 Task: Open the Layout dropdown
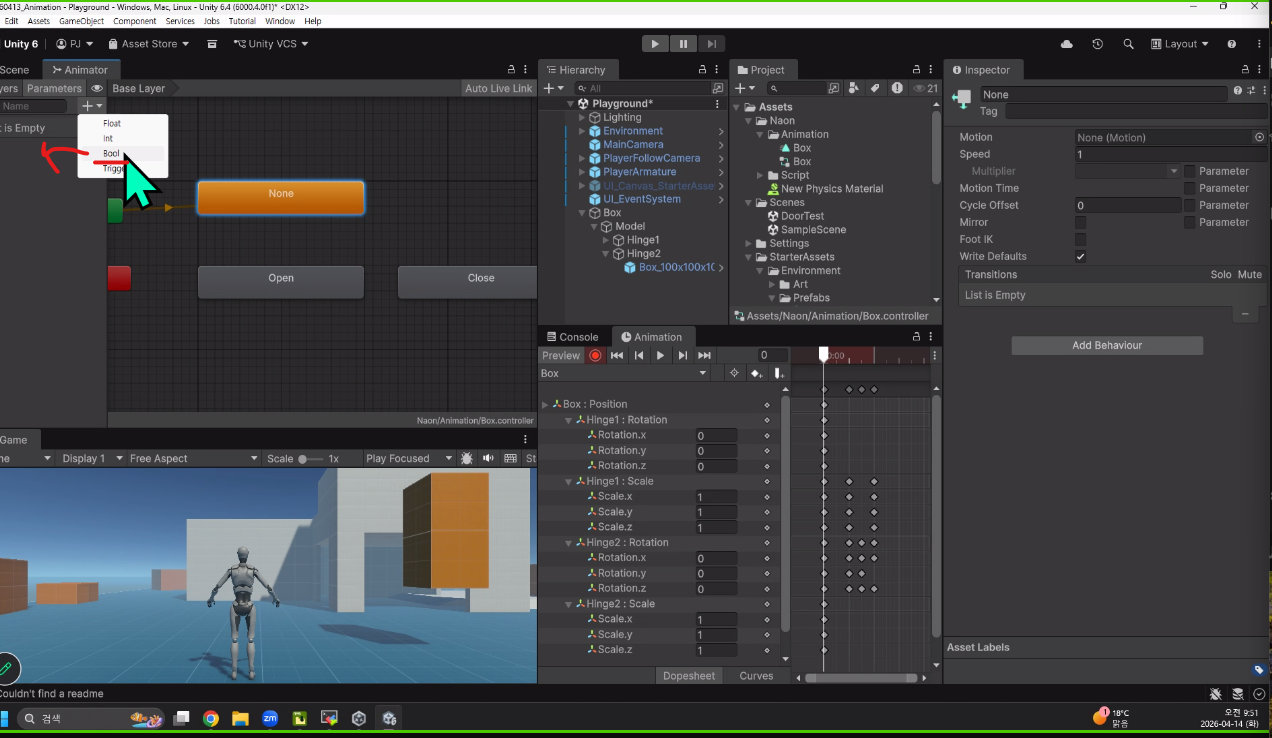pyautogui.click(x=1180, y=44)
